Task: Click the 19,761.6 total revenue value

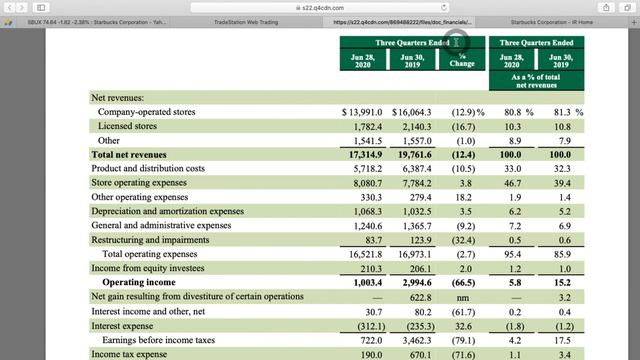Action: (x=415, y=155)
